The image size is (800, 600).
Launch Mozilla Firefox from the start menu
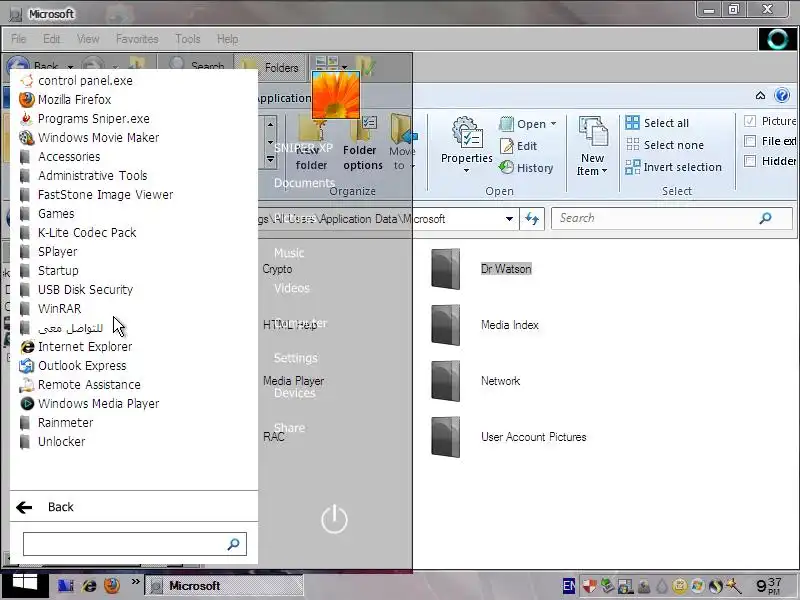(x=65, y=99)
